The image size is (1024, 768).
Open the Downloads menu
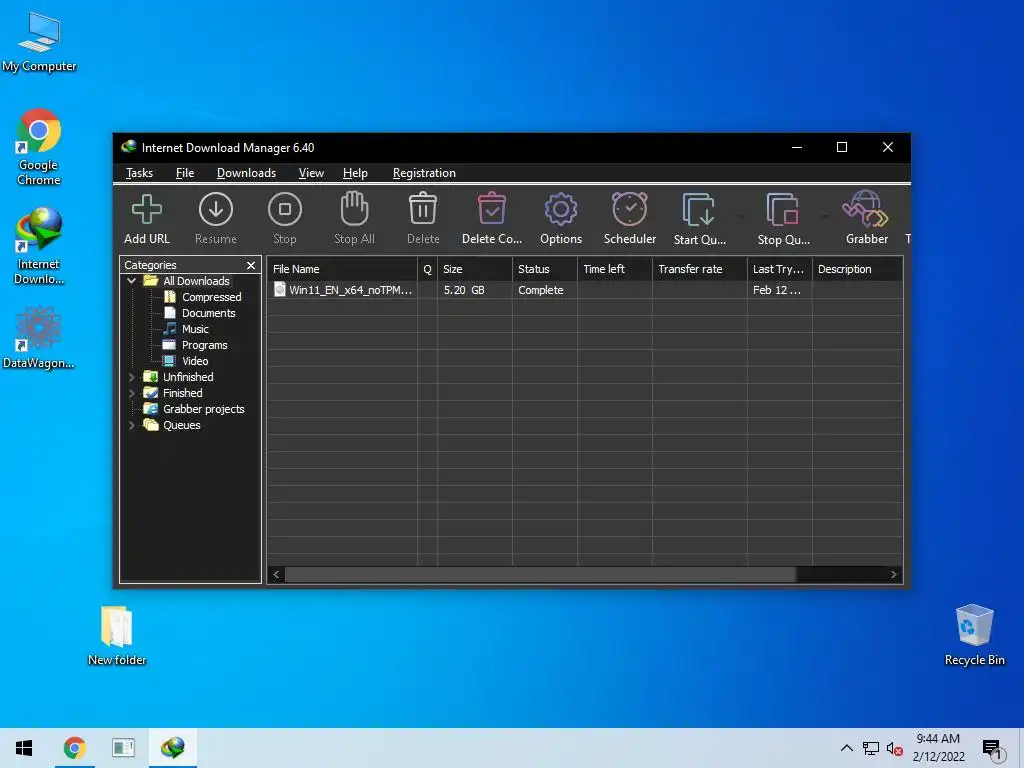[246, 173]
